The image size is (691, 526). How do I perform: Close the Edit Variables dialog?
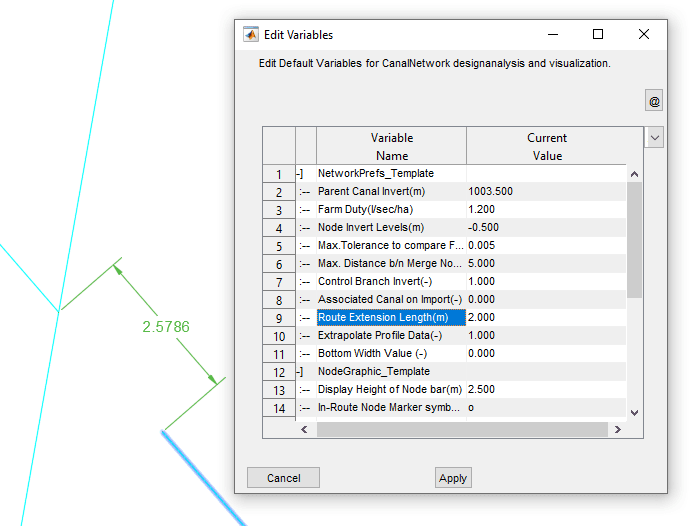click(643, 34)
